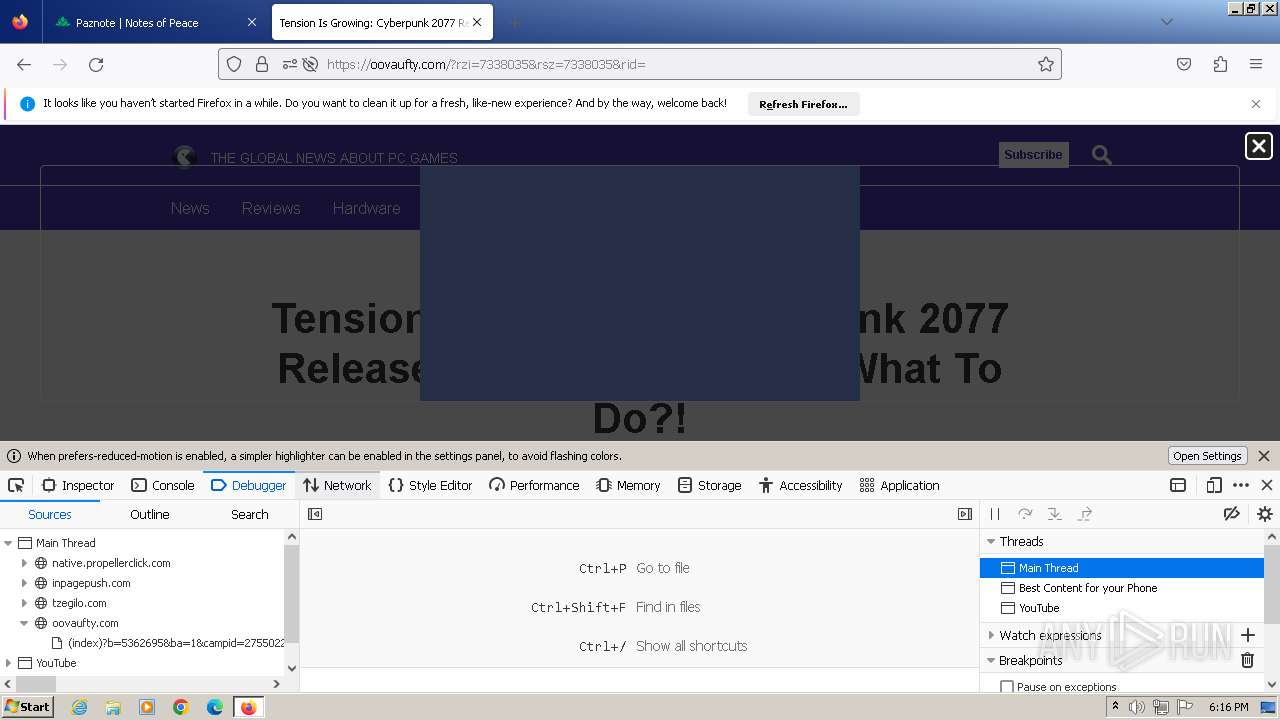Open Extensions puzzle icon

click(1220, 64)
